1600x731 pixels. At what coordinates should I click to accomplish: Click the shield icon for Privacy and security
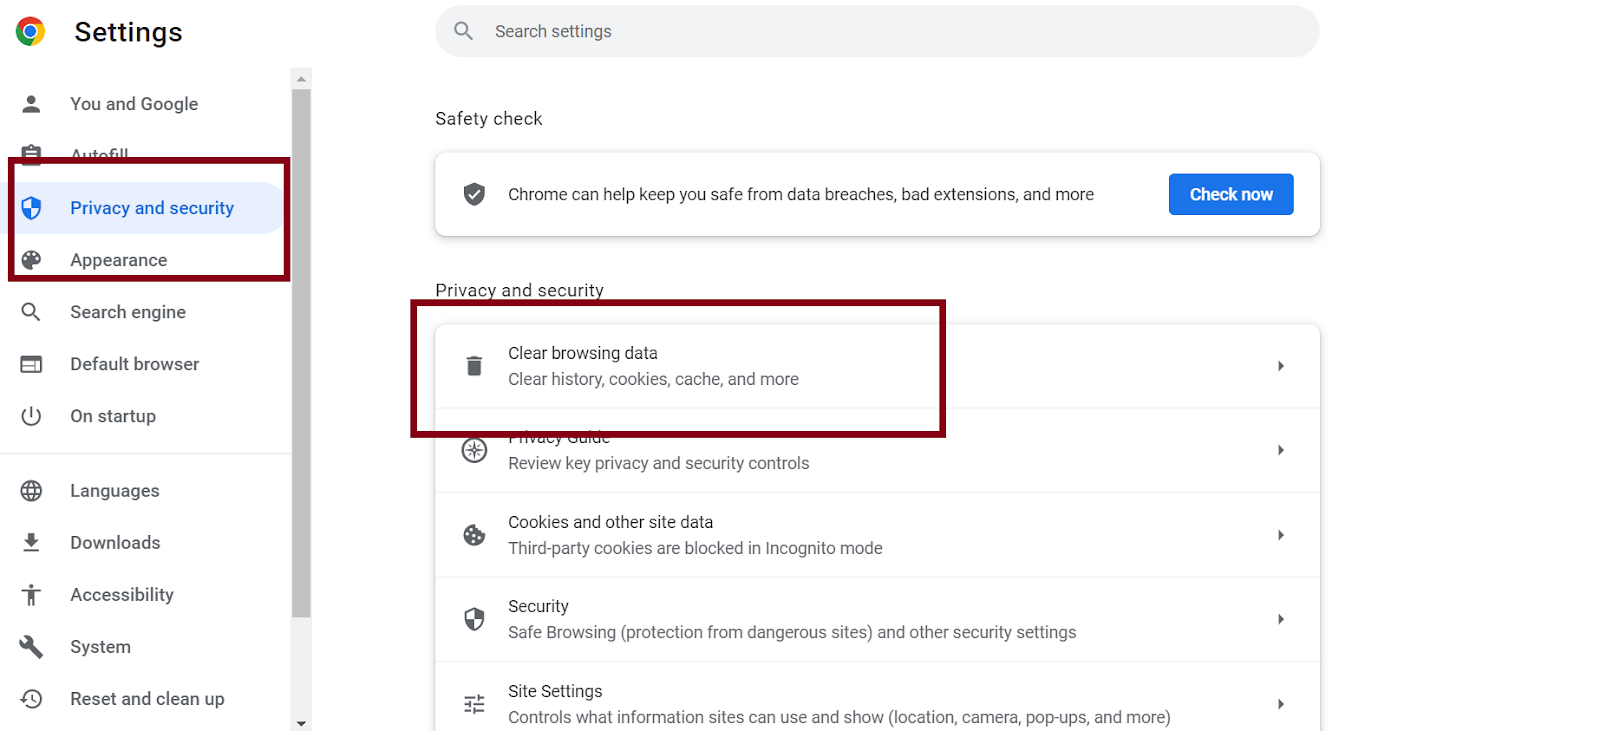pos(32,208)
